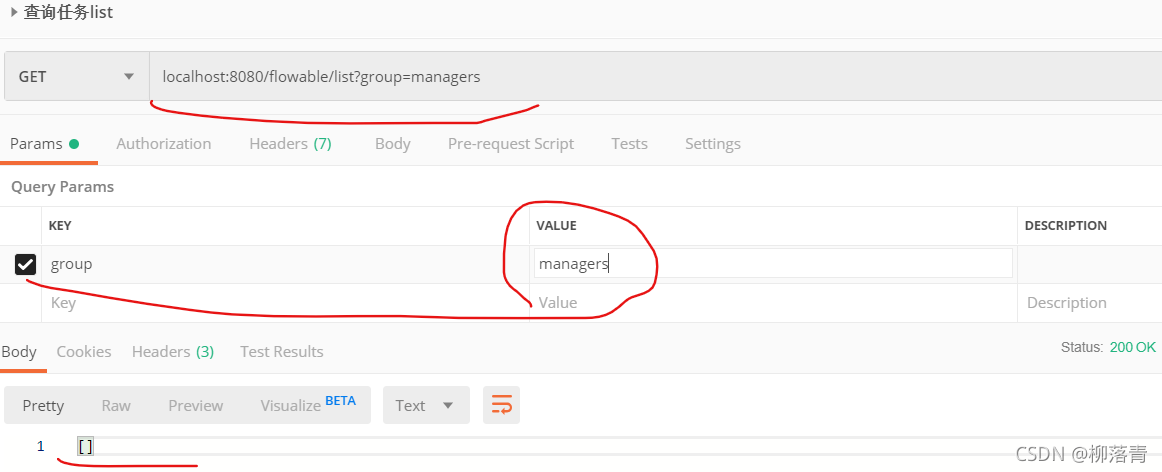Click the 200 OK status text
This screenshot has height=472, width=1162.
[1132, 347]
